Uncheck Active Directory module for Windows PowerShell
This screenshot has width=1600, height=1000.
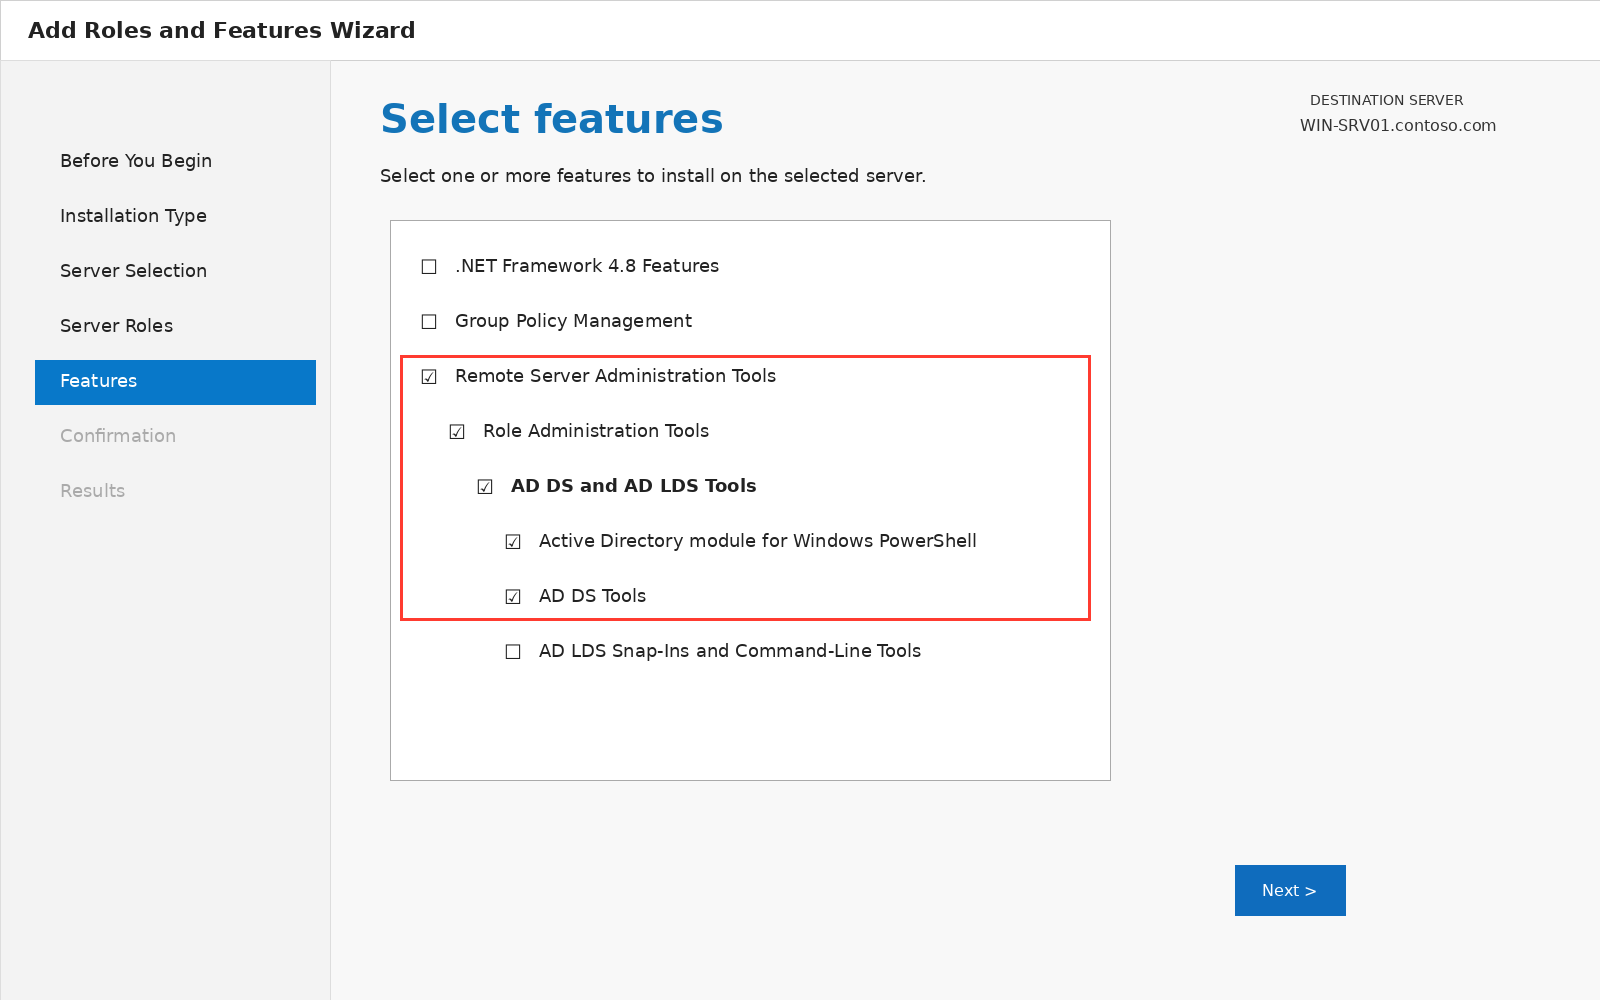coord(513,542)
